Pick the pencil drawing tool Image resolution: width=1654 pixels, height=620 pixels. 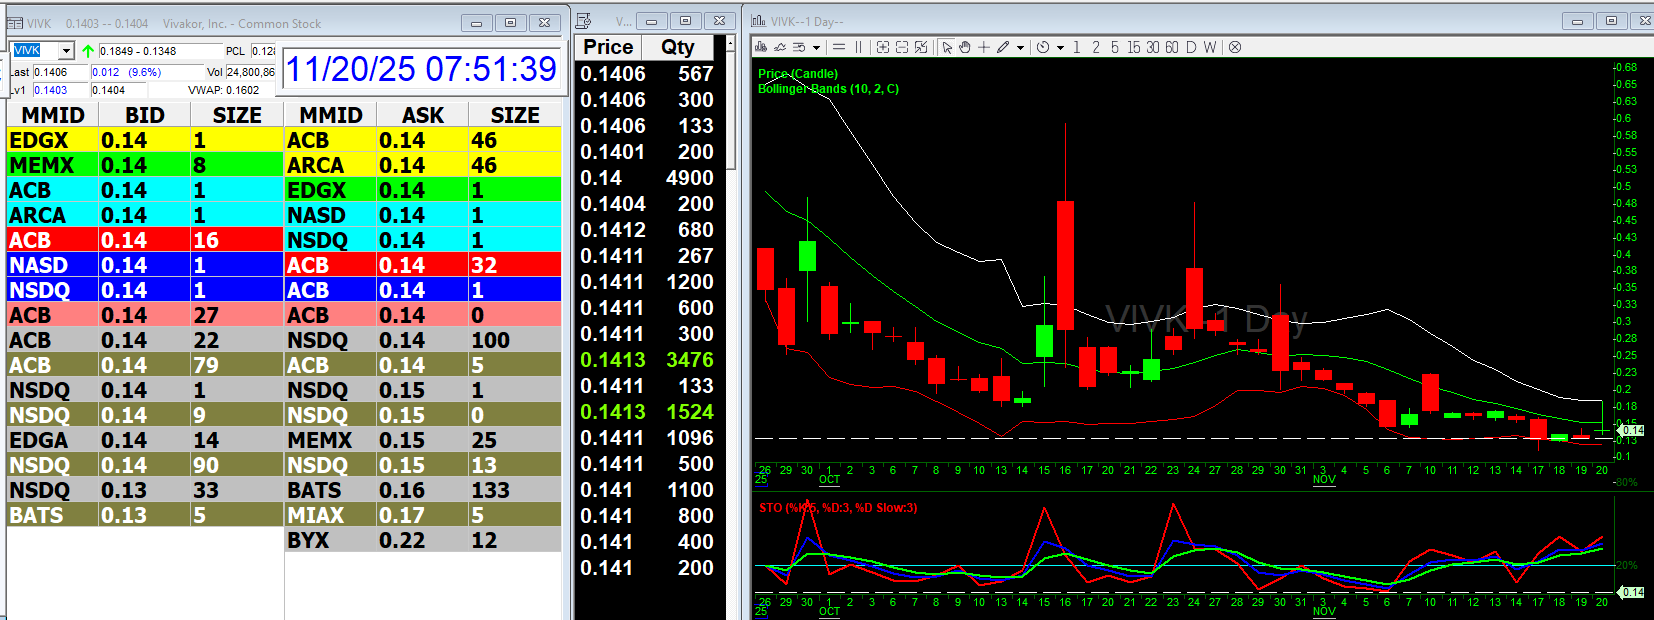click(x=1003, y=47)
